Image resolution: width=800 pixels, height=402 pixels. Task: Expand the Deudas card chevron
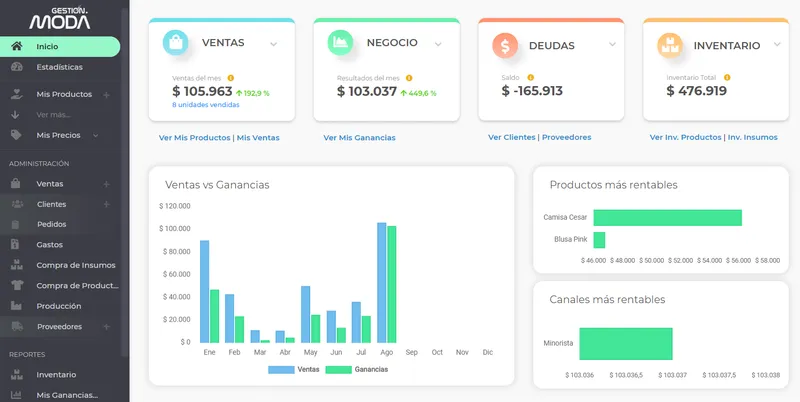coord(612,44)
